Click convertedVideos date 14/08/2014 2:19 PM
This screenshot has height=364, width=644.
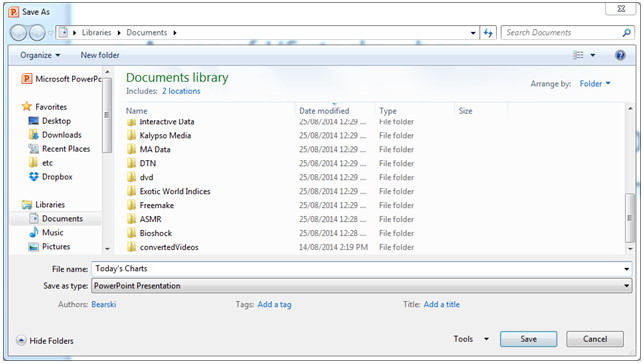point(333,247)
